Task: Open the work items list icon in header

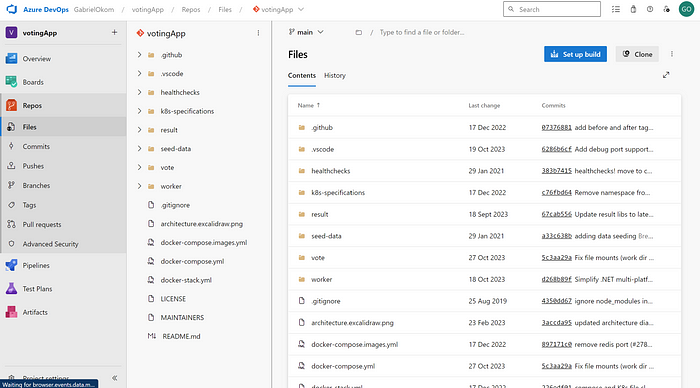Action: (616, 9)
